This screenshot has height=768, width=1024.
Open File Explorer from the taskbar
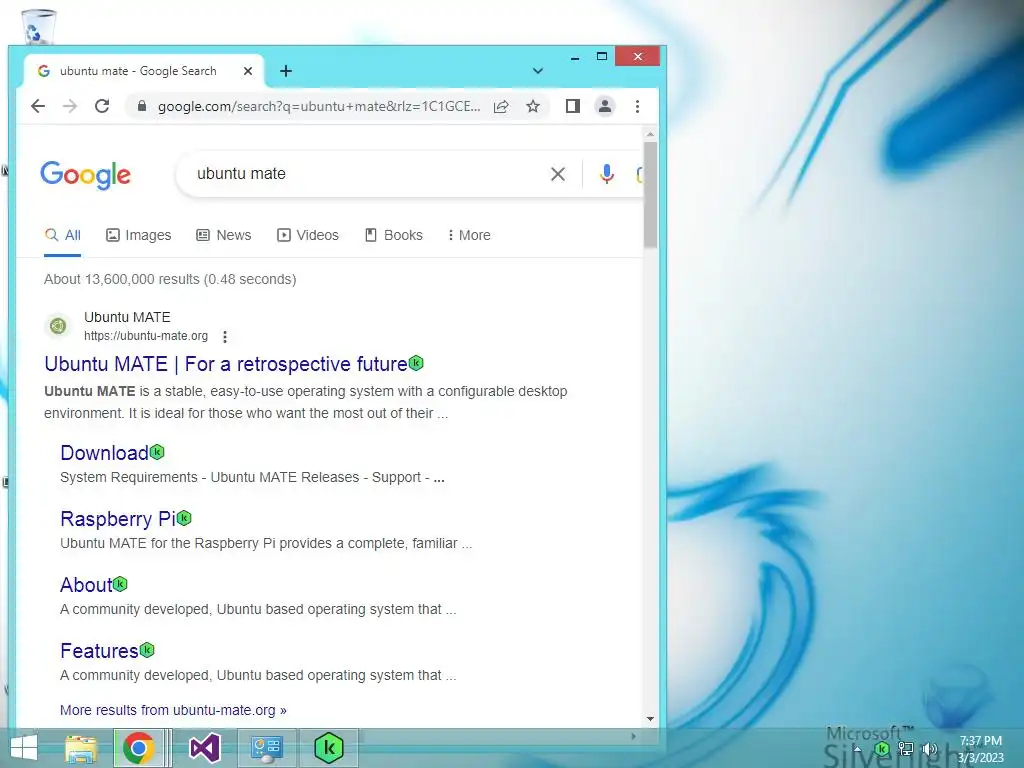pyautogui.click(x=81, y=748)
